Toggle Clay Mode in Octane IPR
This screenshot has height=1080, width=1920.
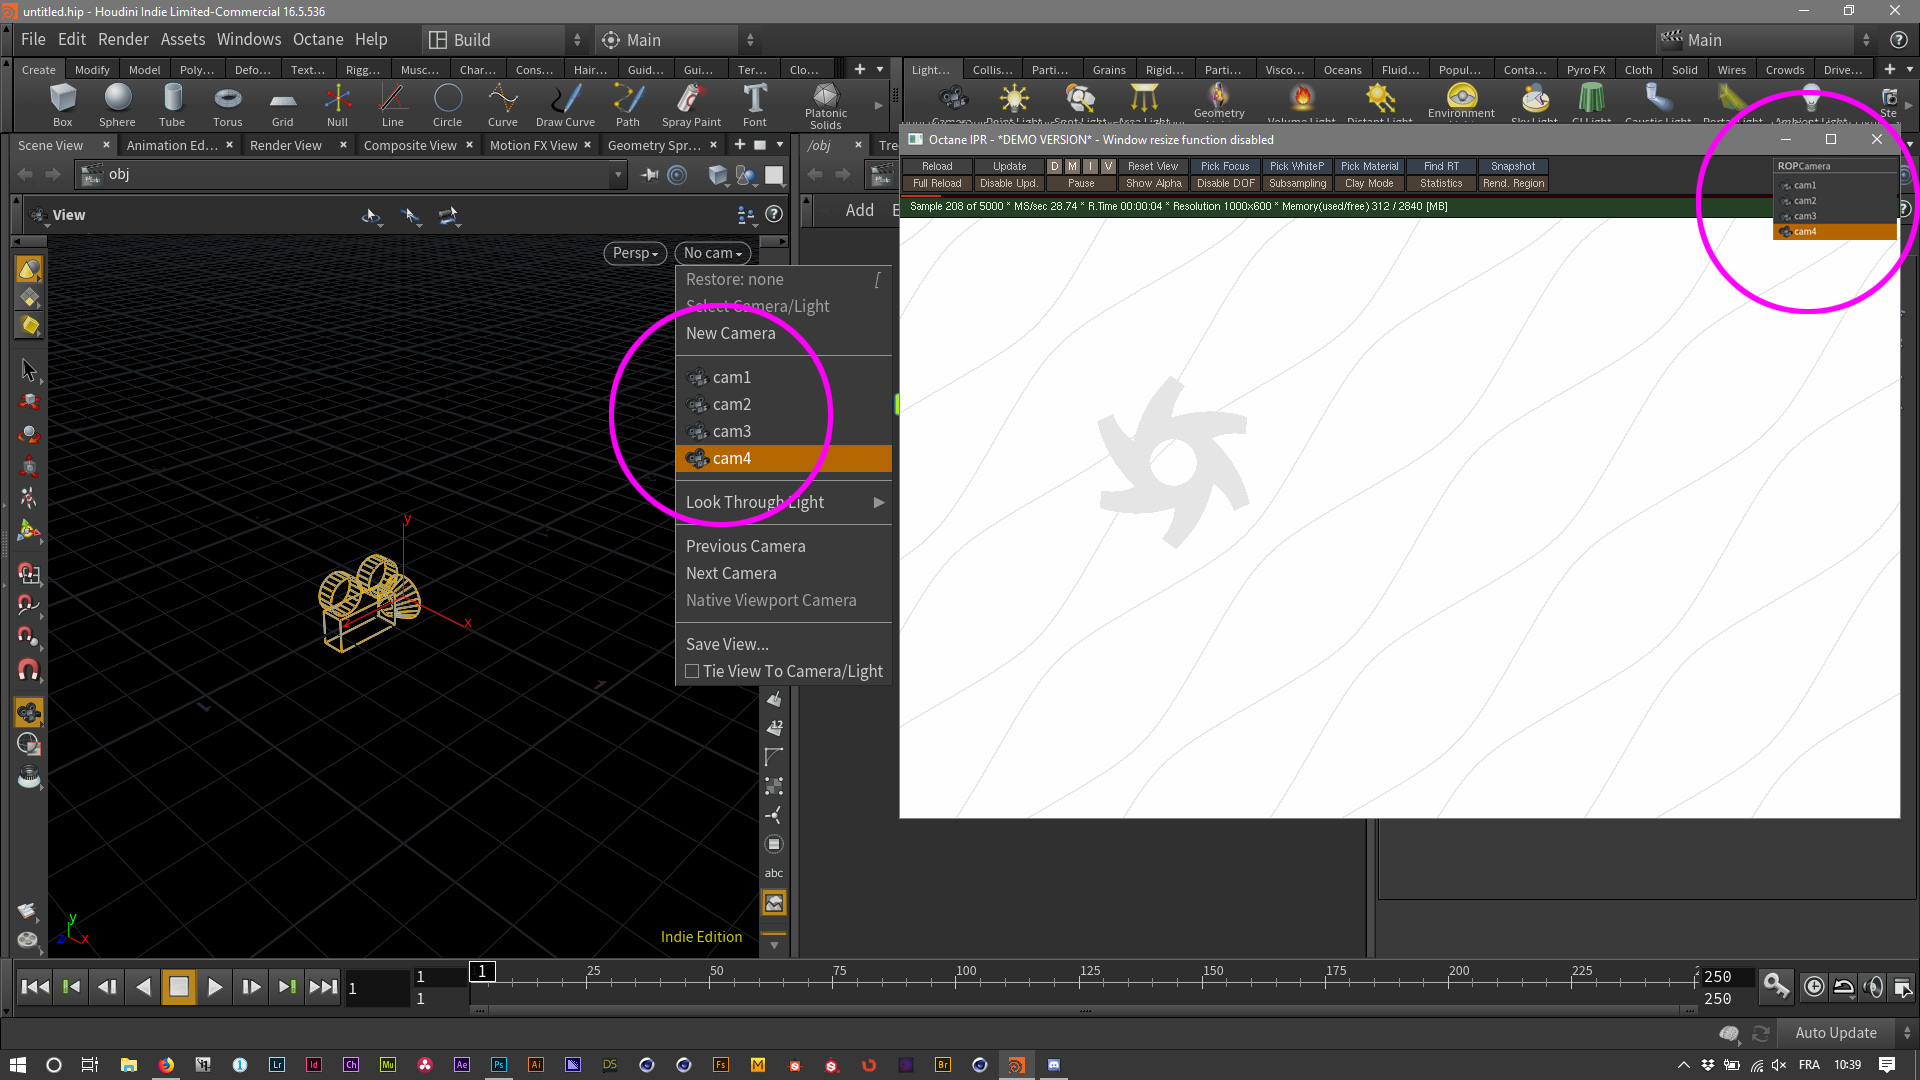tap(1368, 183)
